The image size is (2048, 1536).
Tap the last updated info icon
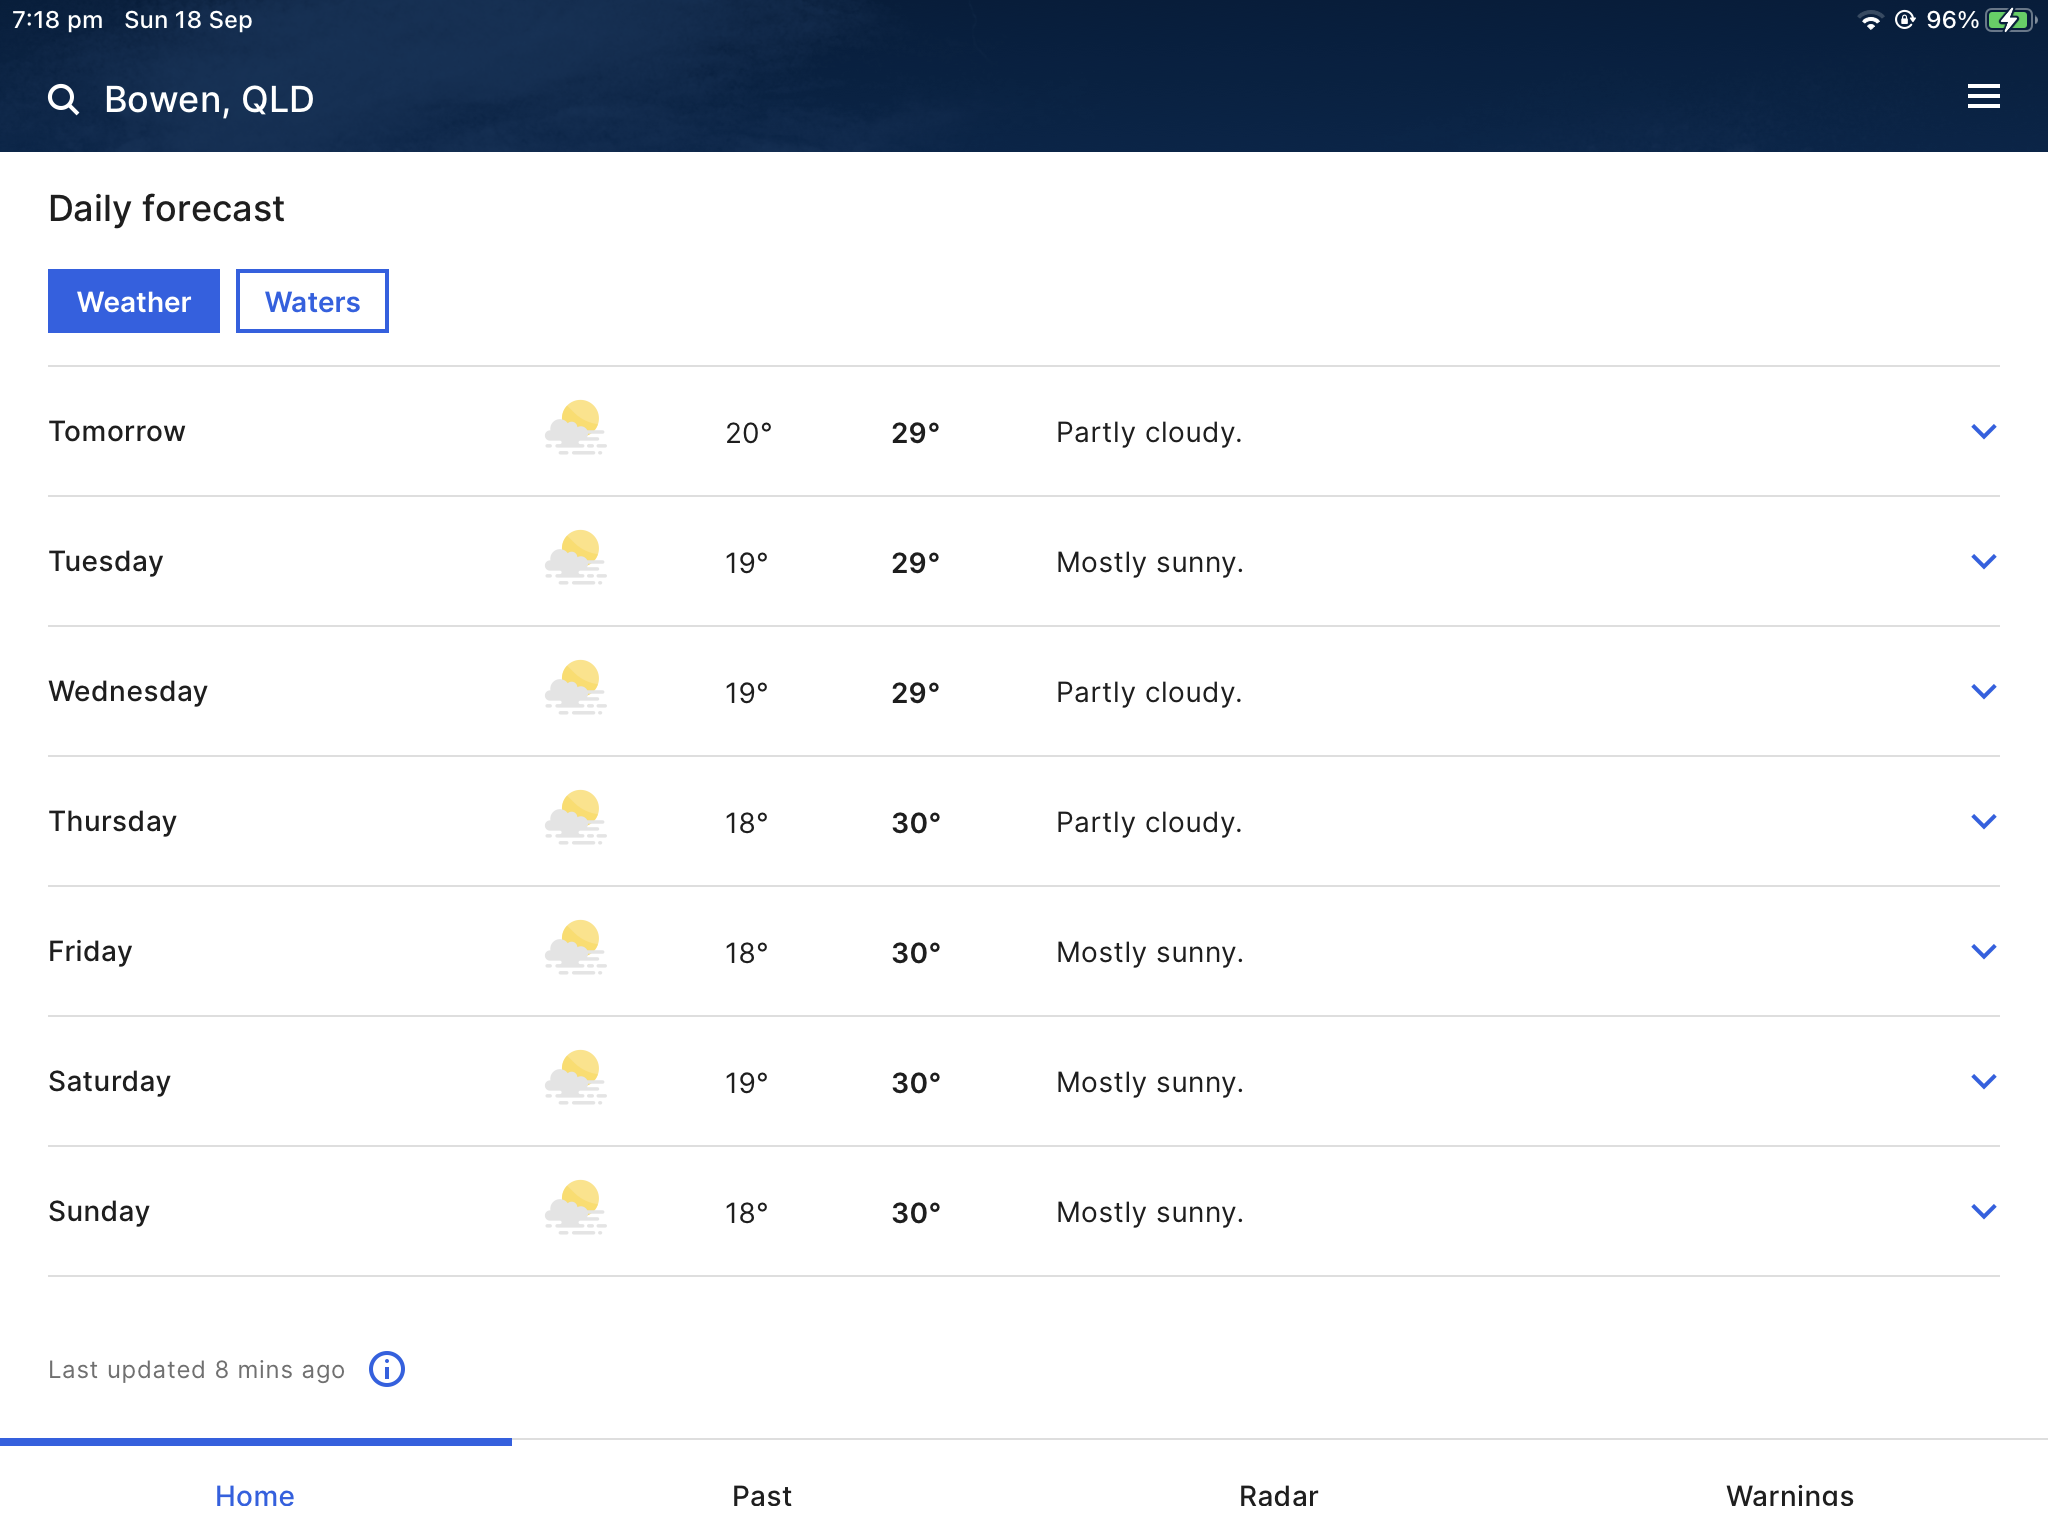[387, 1369]
